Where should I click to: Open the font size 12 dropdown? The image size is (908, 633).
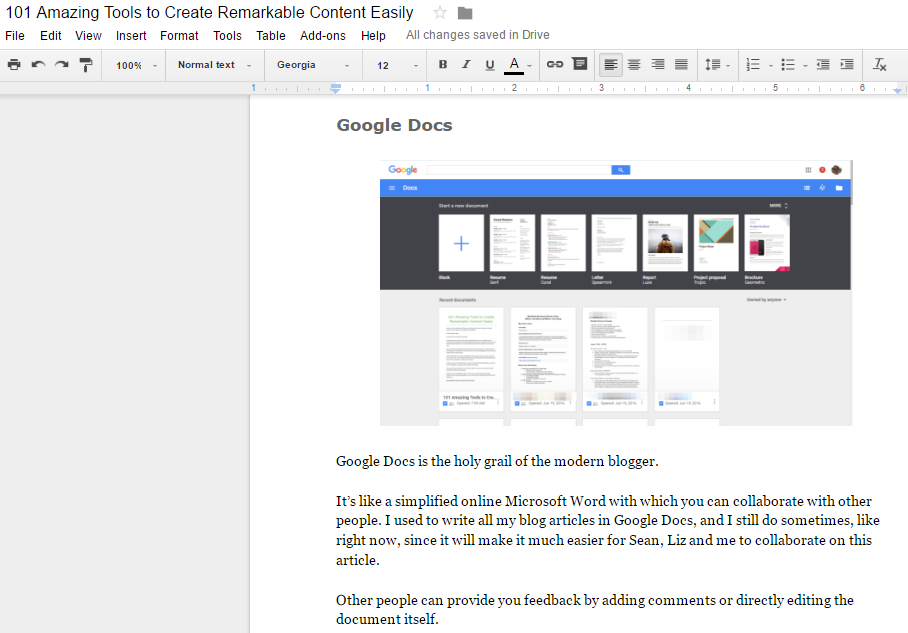(x=397, y=65)
